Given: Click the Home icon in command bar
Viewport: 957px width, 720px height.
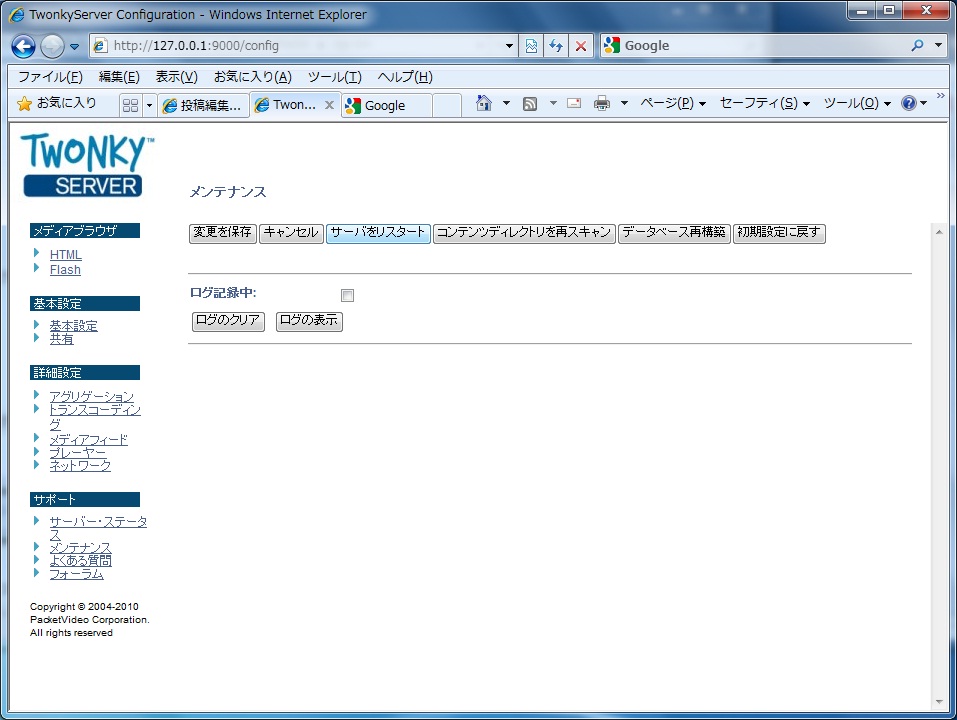Looking at the screenshot, I should coord(483,103).
